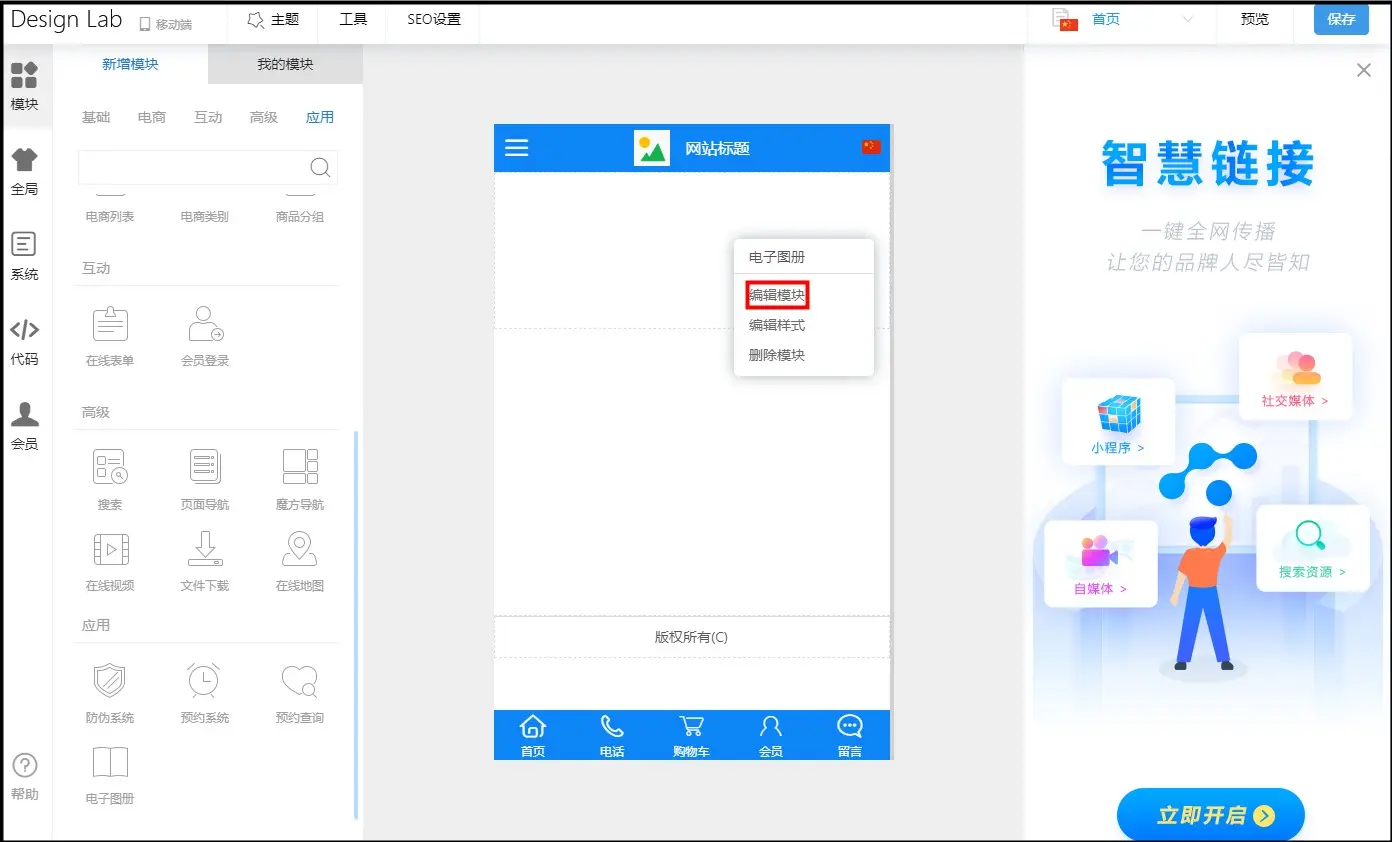The image size is (1392, 842).
Task: Open the 代码 sidebar panel
Action: (x=25, y=340)
